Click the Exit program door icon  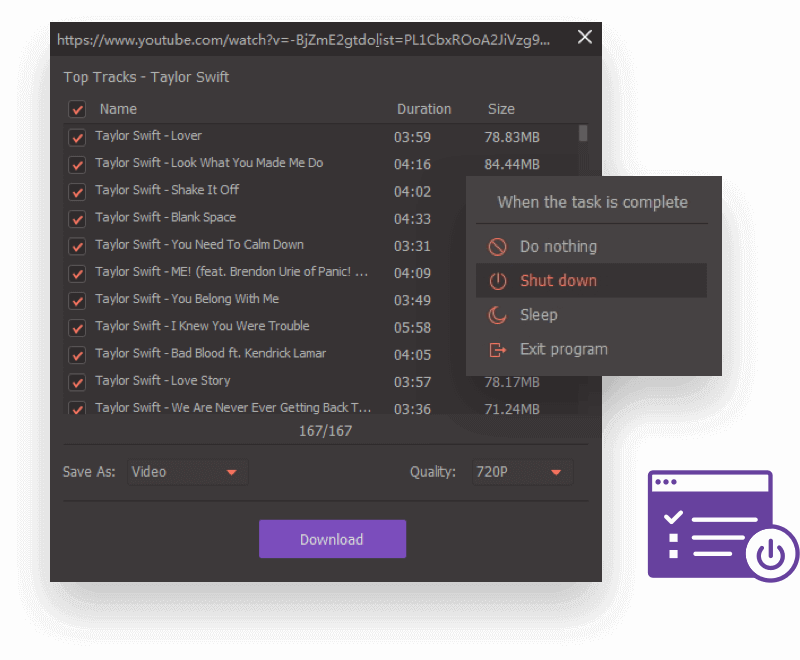[x=497, y=350]
